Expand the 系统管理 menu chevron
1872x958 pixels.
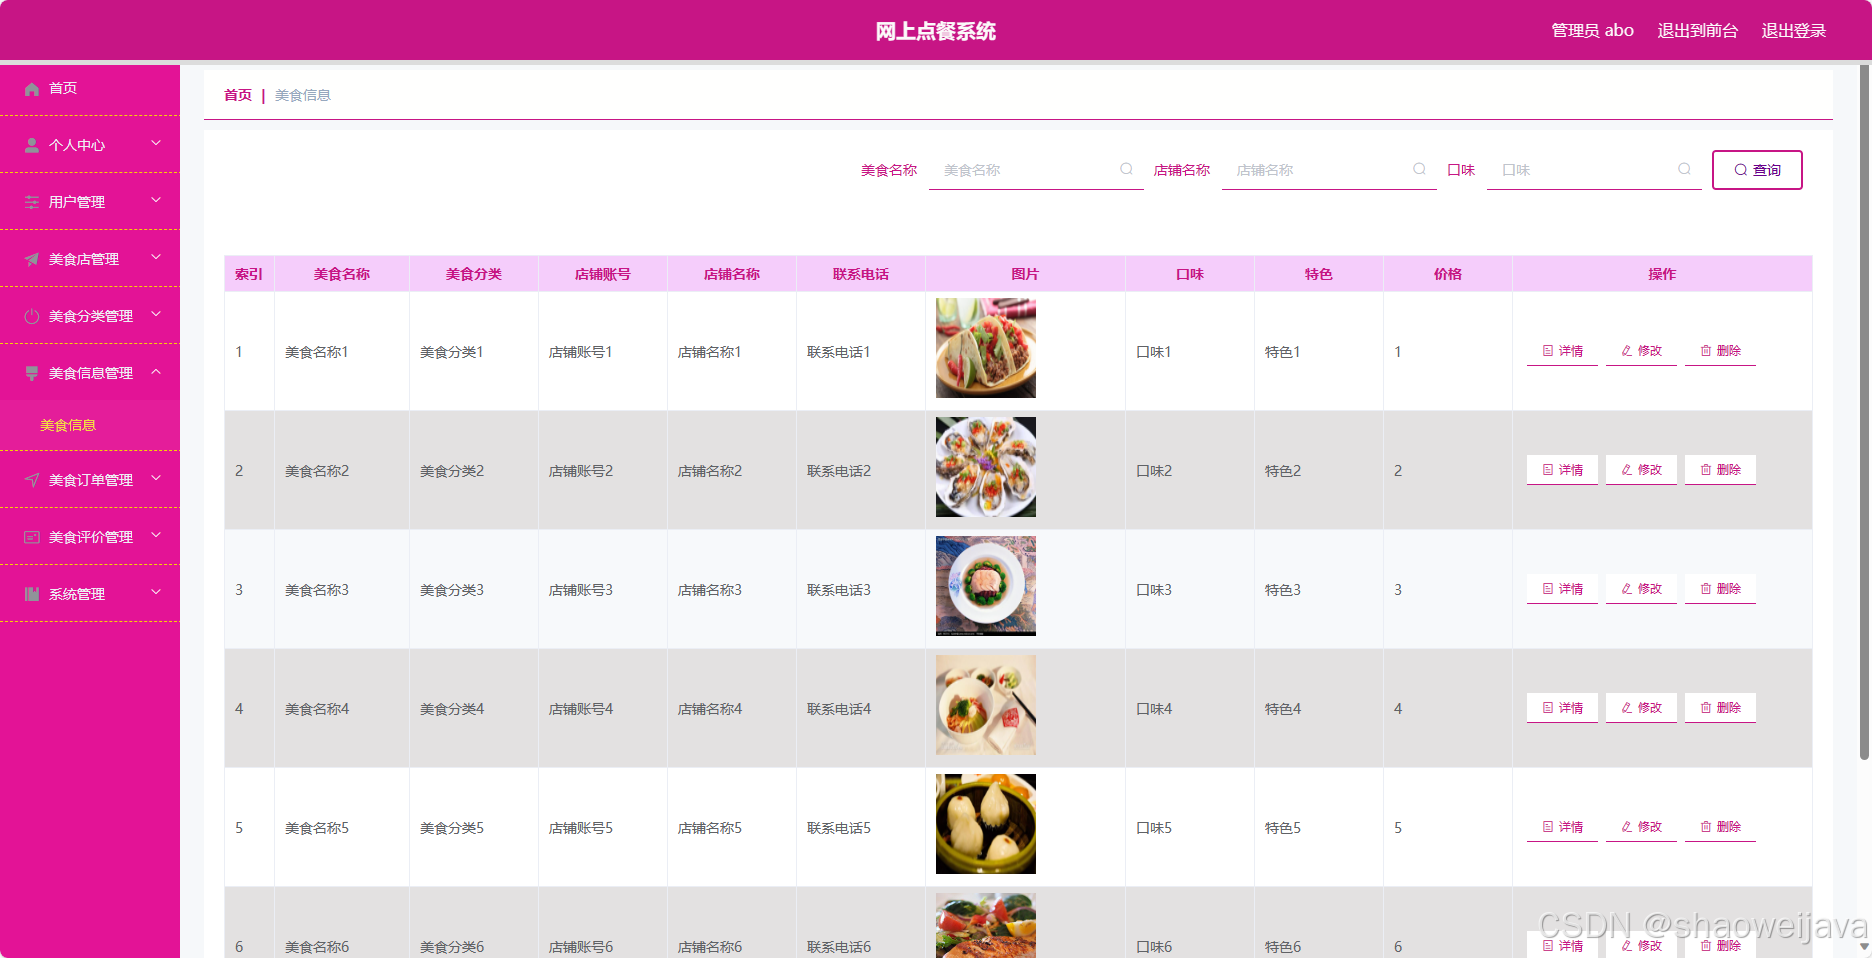tap(156, 592)
